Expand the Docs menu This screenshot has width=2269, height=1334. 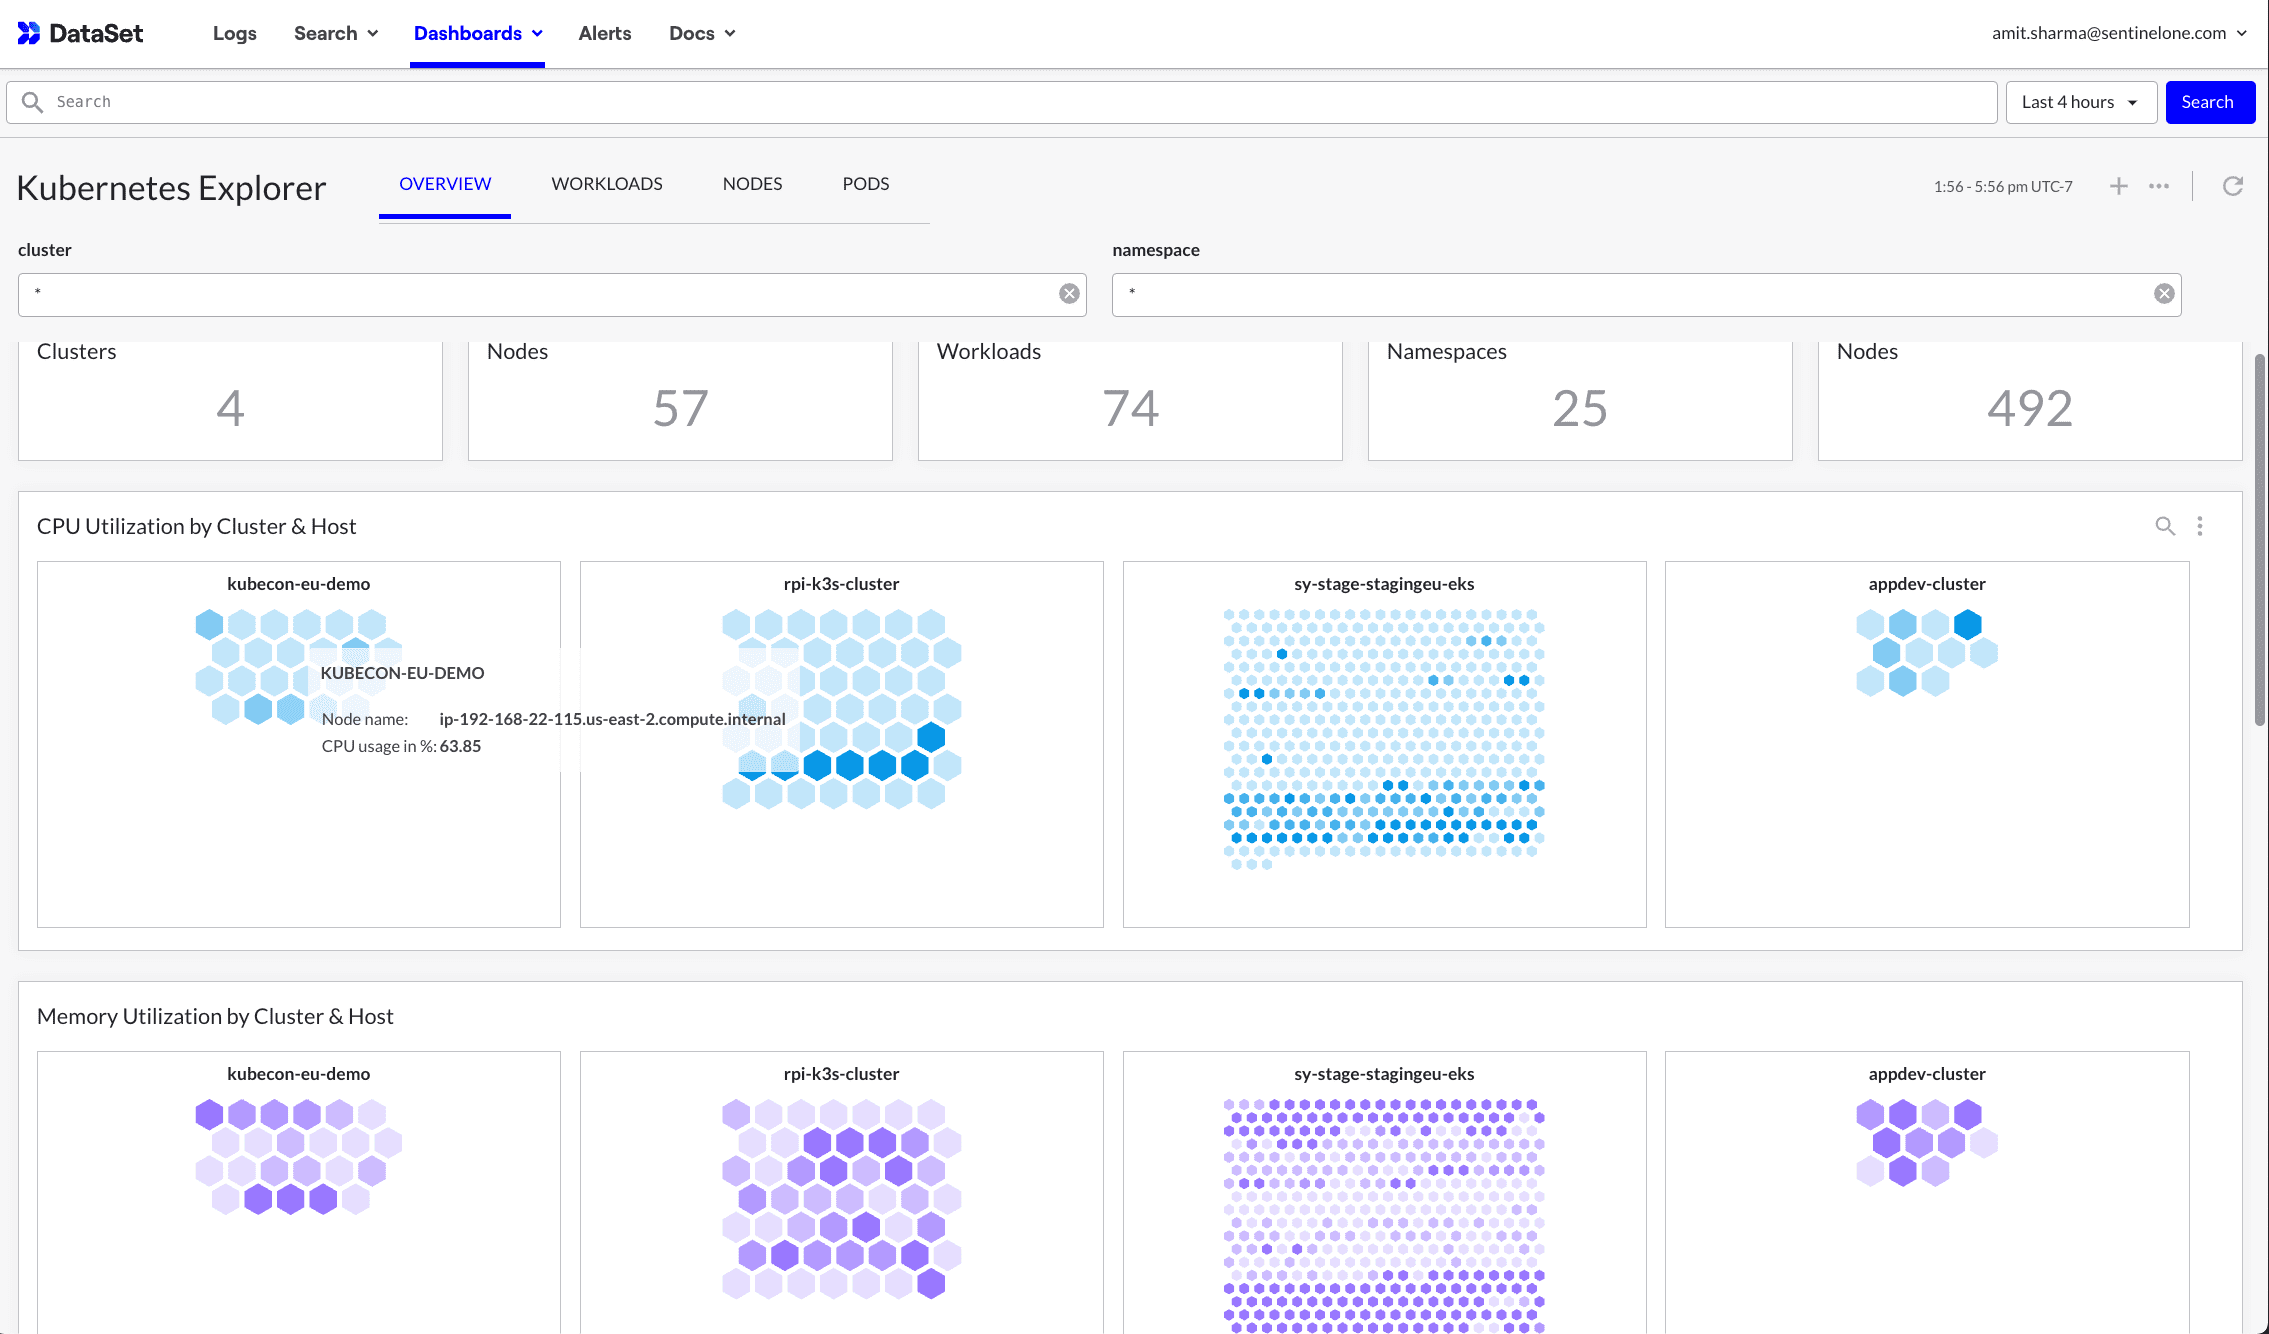click(x=702, y=33)
